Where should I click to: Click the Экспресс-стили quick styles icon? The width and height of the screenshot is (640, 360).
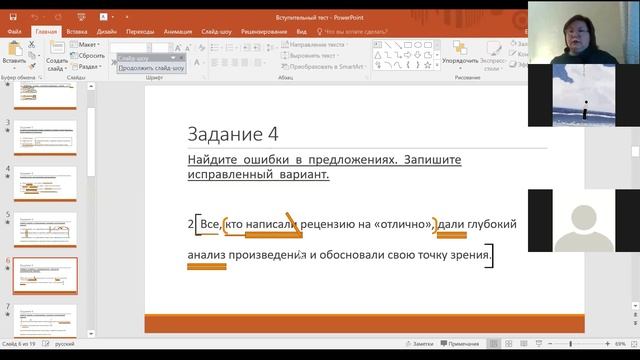tap(493, 48)
